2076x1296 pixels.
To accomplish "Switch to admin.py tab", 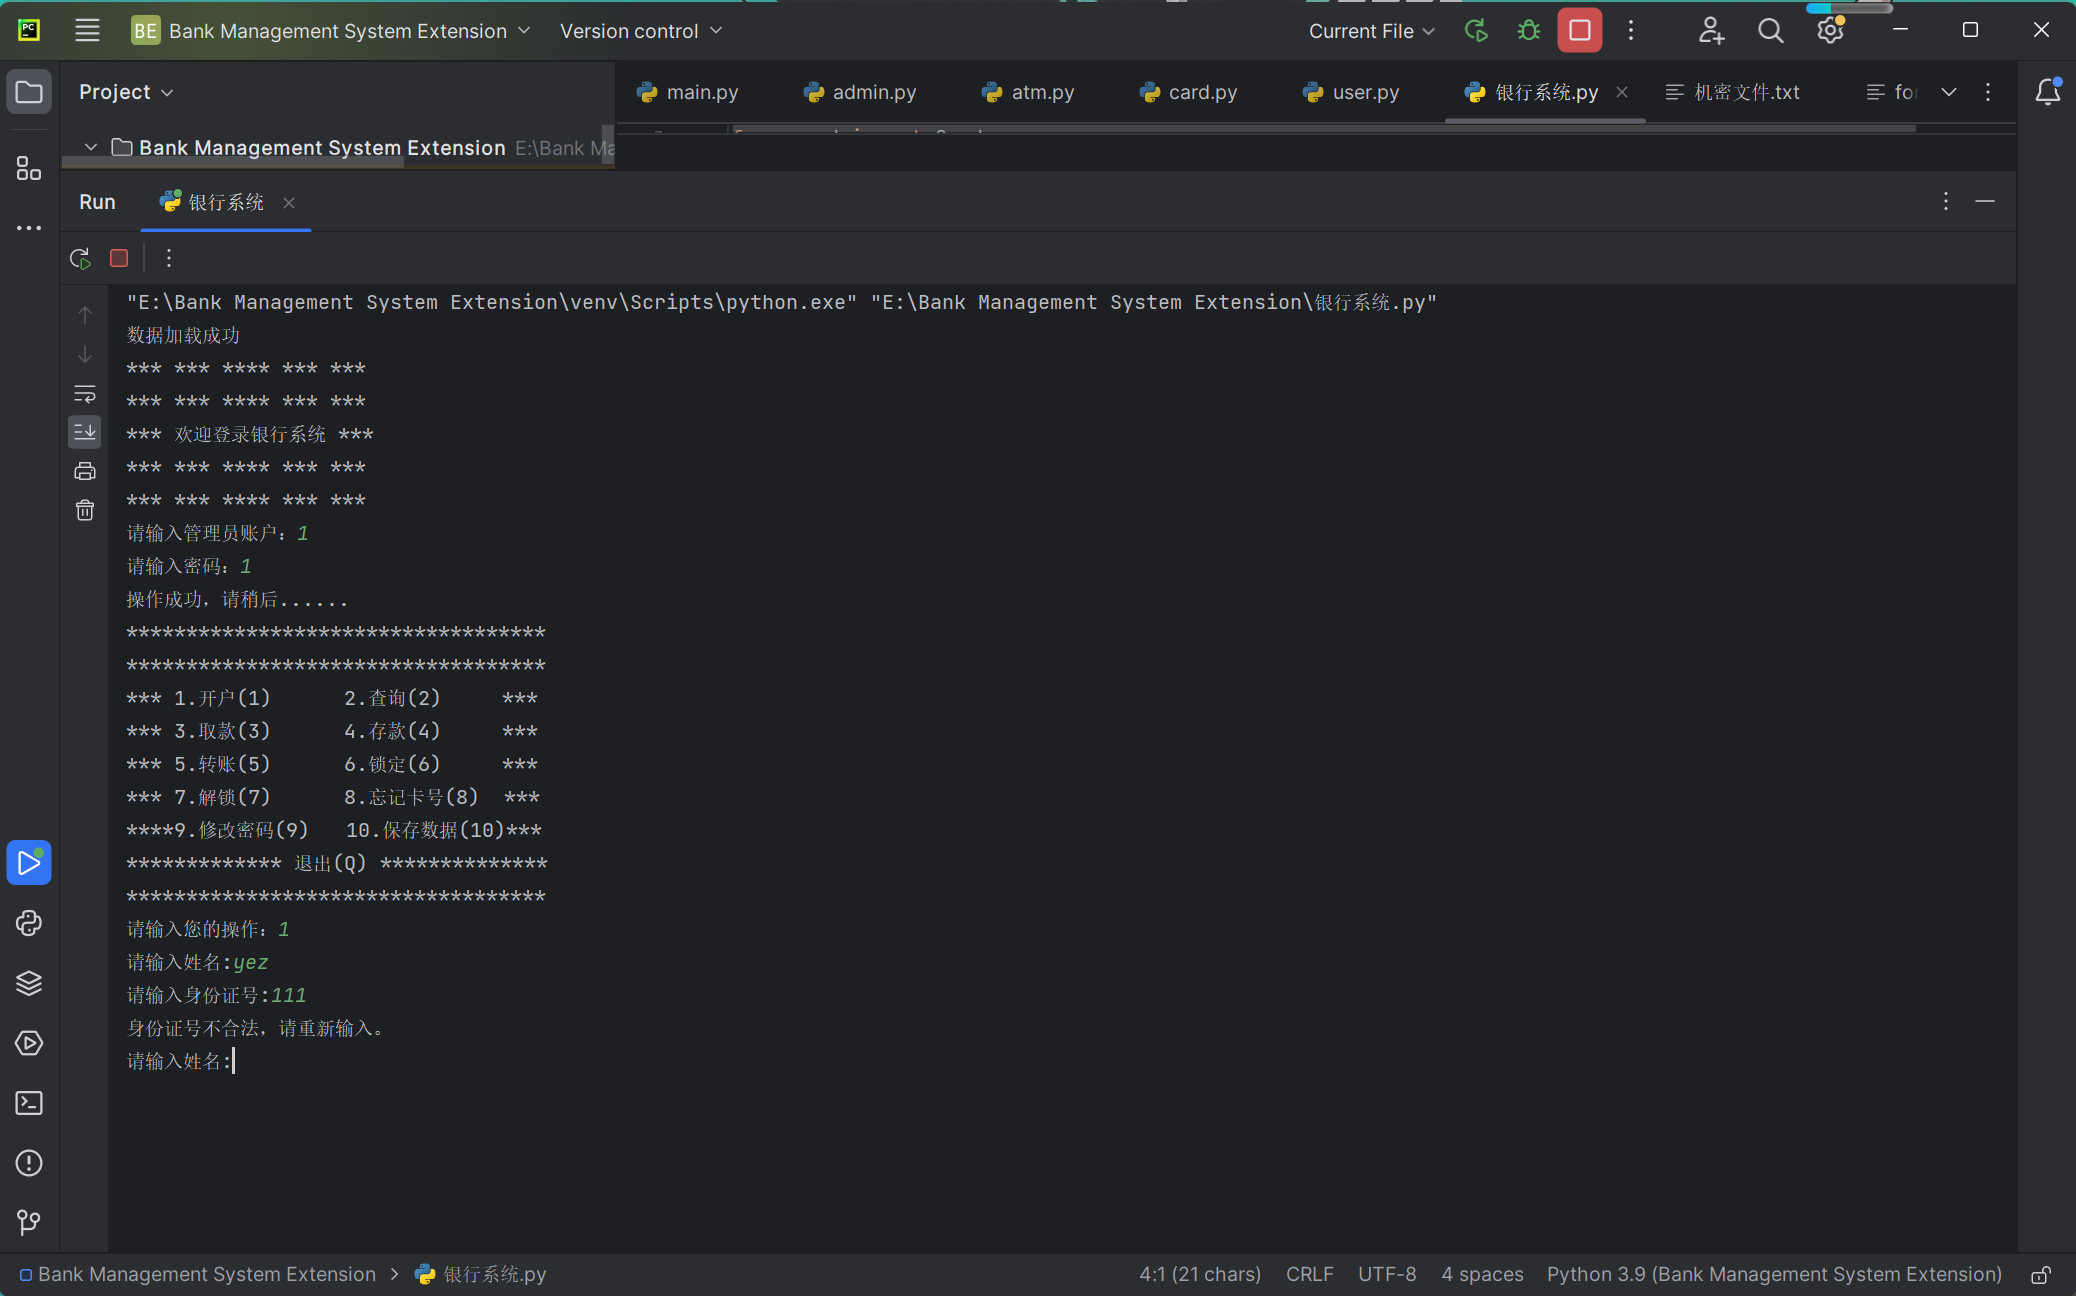I will 860,92.
